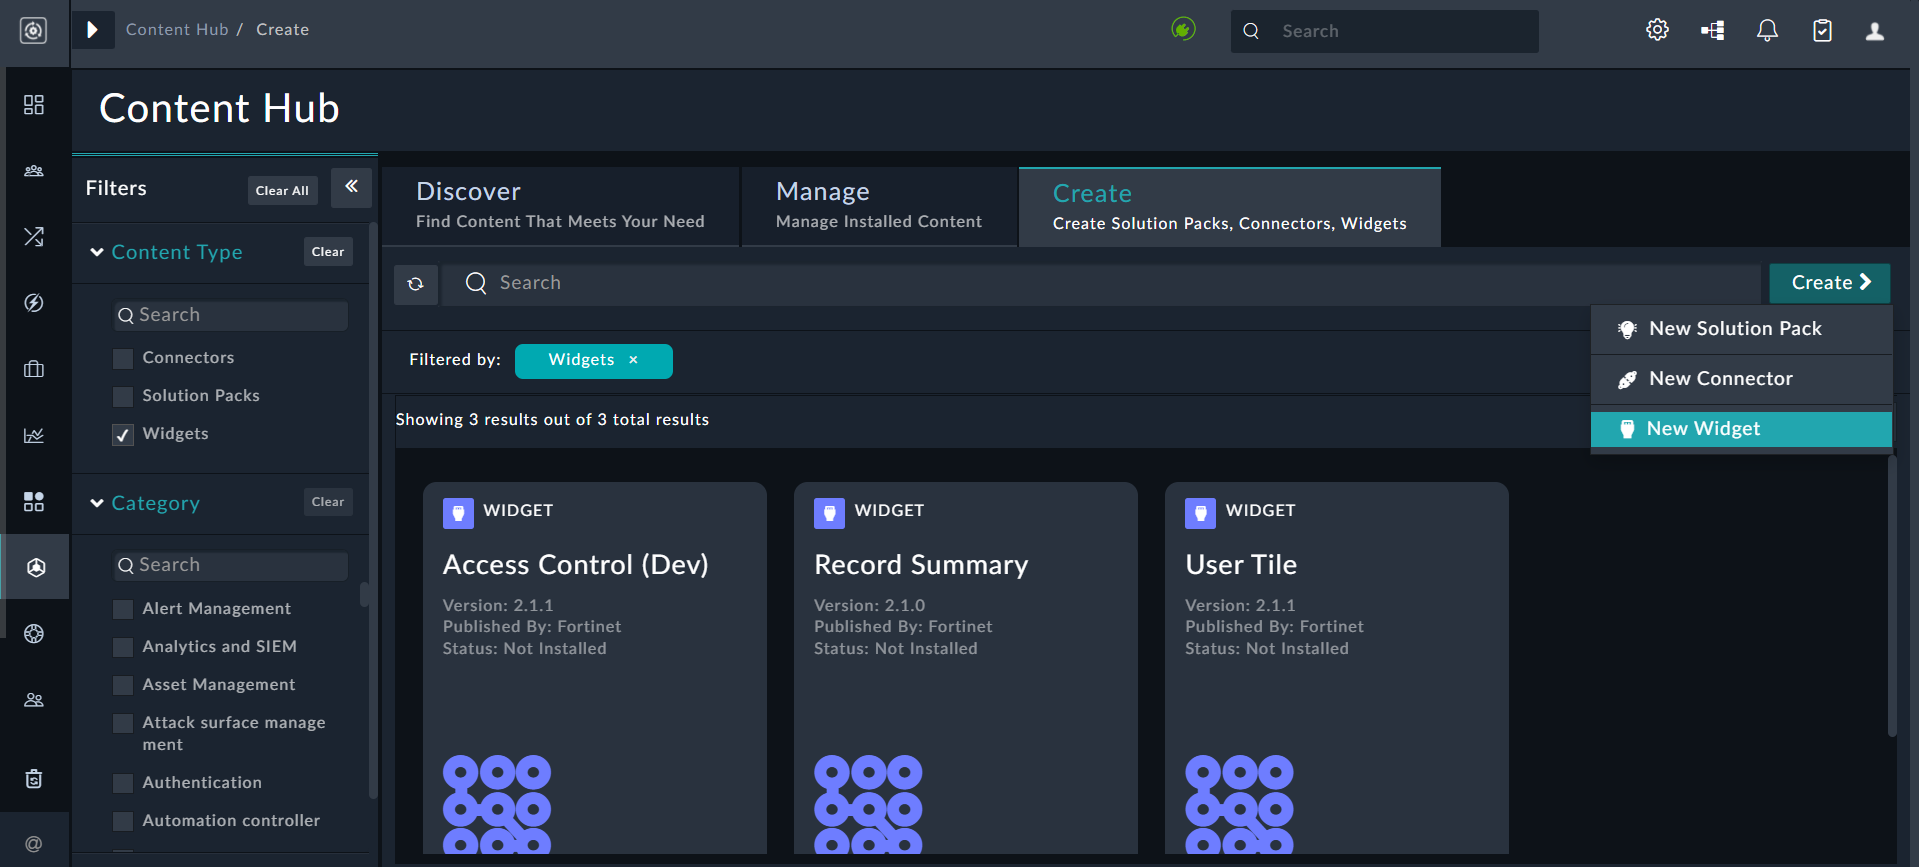Select the Content Hub icon in sidebar
The width and height of the screenshot is (1919, 867).
pos(36,567)
